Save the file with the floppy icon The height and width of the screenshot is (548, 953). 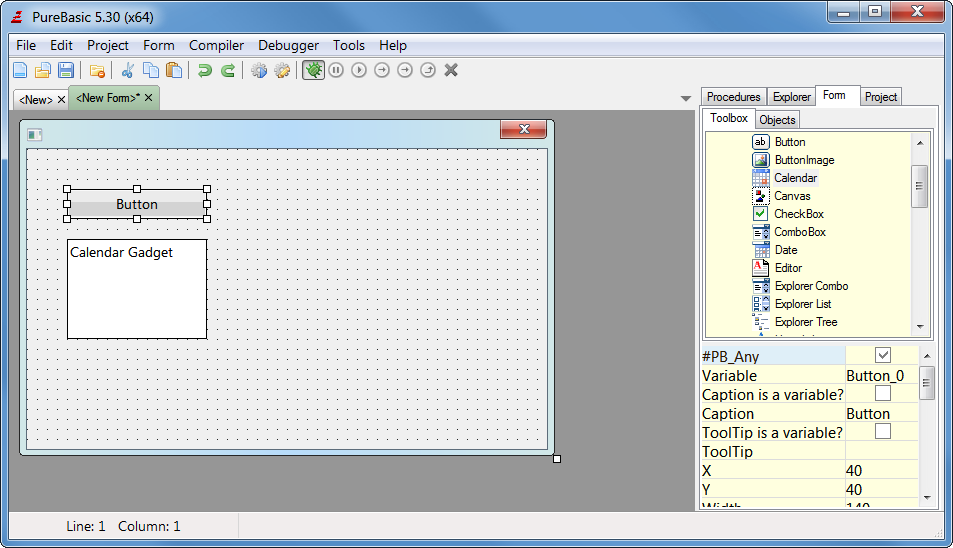point(66,70)
